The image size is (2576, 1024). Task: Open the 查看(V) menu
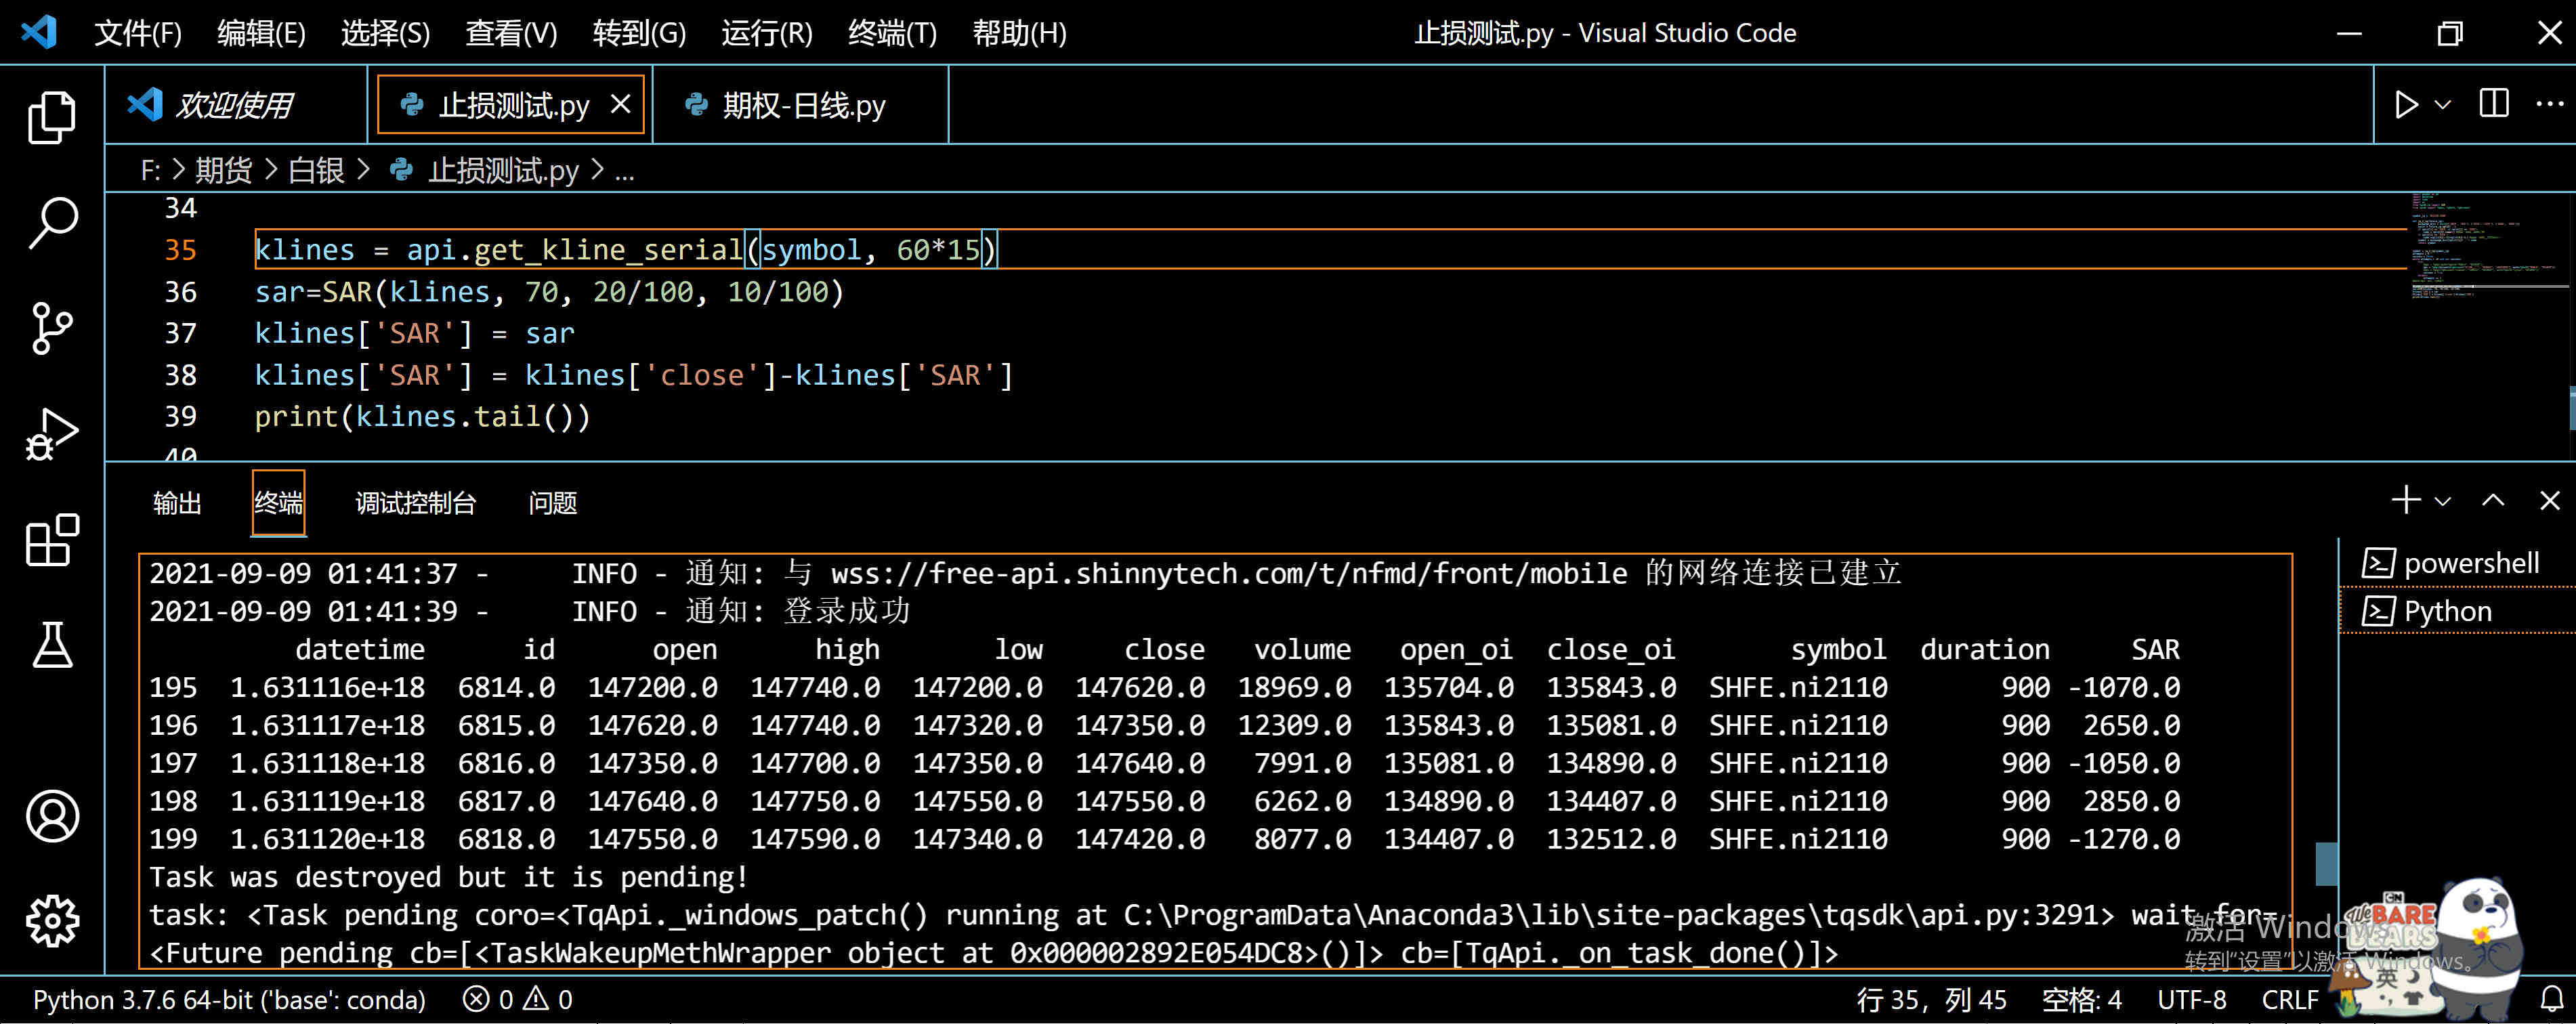(x=511, y=33)
